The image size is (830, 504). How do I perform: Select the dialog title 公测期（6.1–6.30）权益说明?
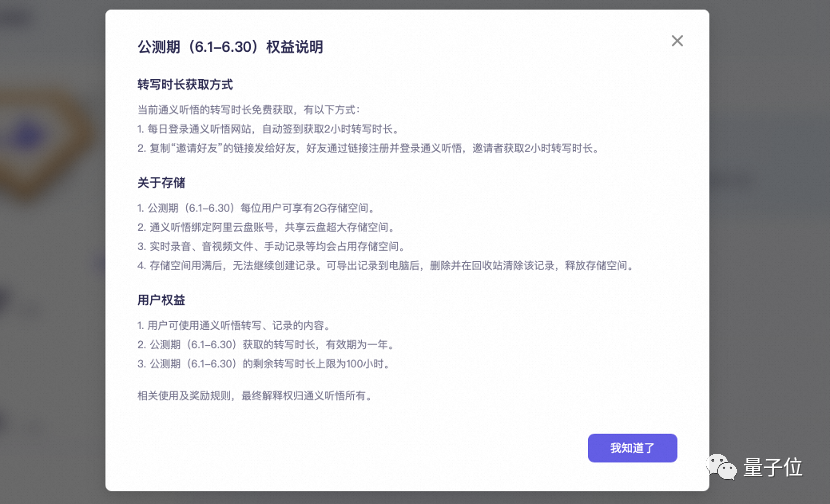230,47
